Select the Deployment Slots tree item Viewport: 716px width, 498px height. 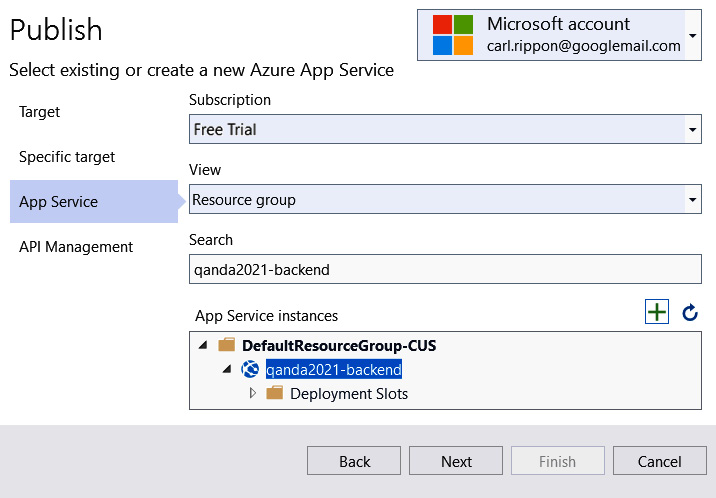(349, 393)
